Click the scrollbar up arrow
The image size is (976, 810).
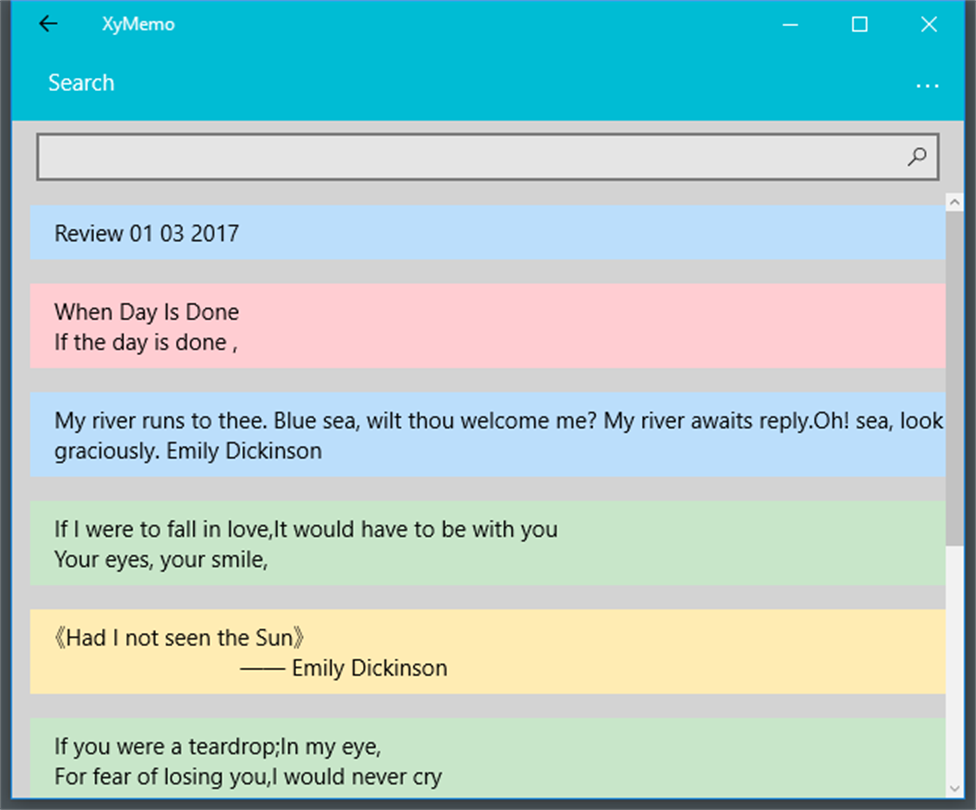954,202
